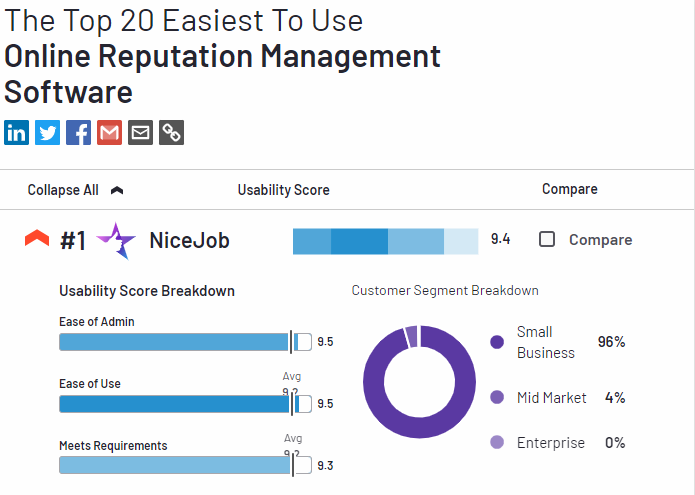This screenshot has width=695, height=495.
Task: Check the NiceJob Compare checkbox
Action: pos(547,239)
